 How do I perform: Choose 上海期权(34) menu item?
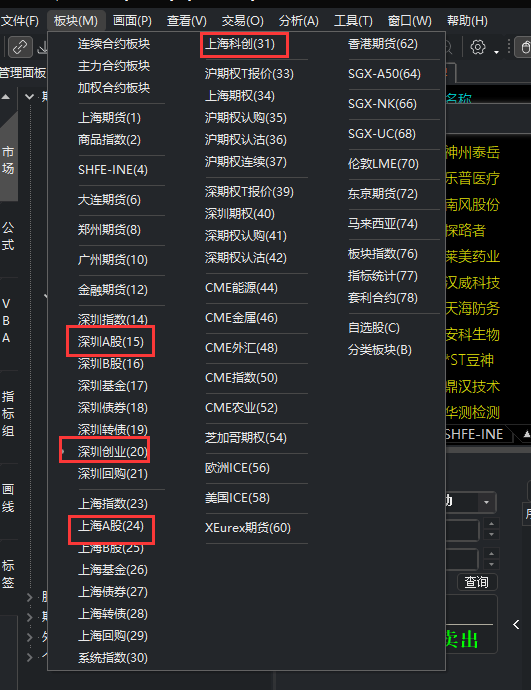pyautogui.click(x=240, y=95)
